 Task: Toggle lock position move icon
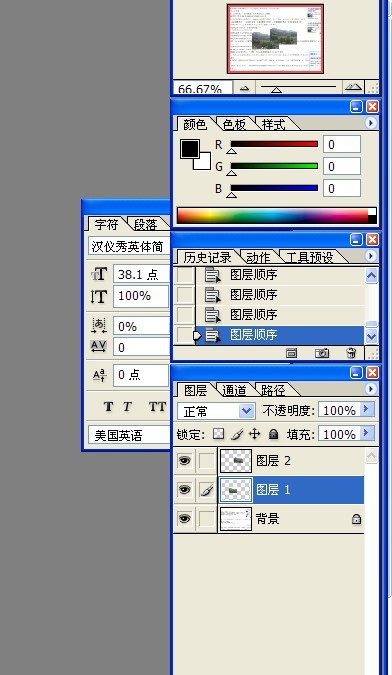point(255,434)
